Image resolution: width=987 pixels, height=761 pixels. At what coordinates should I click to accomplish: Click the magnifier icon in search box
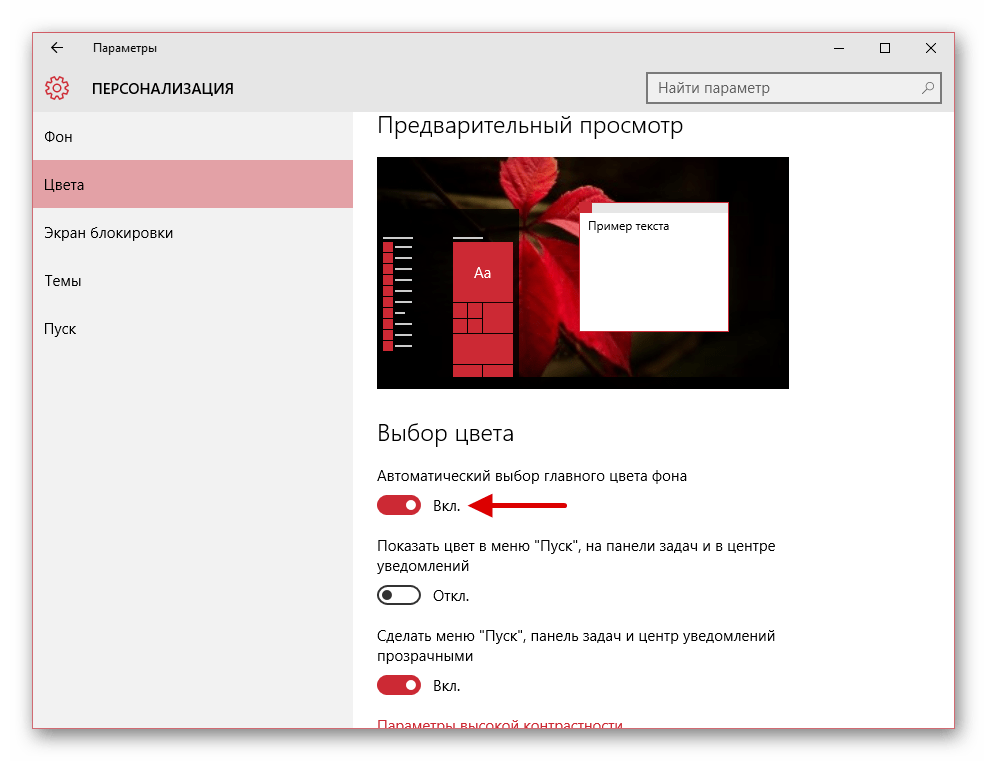point(928,88)
